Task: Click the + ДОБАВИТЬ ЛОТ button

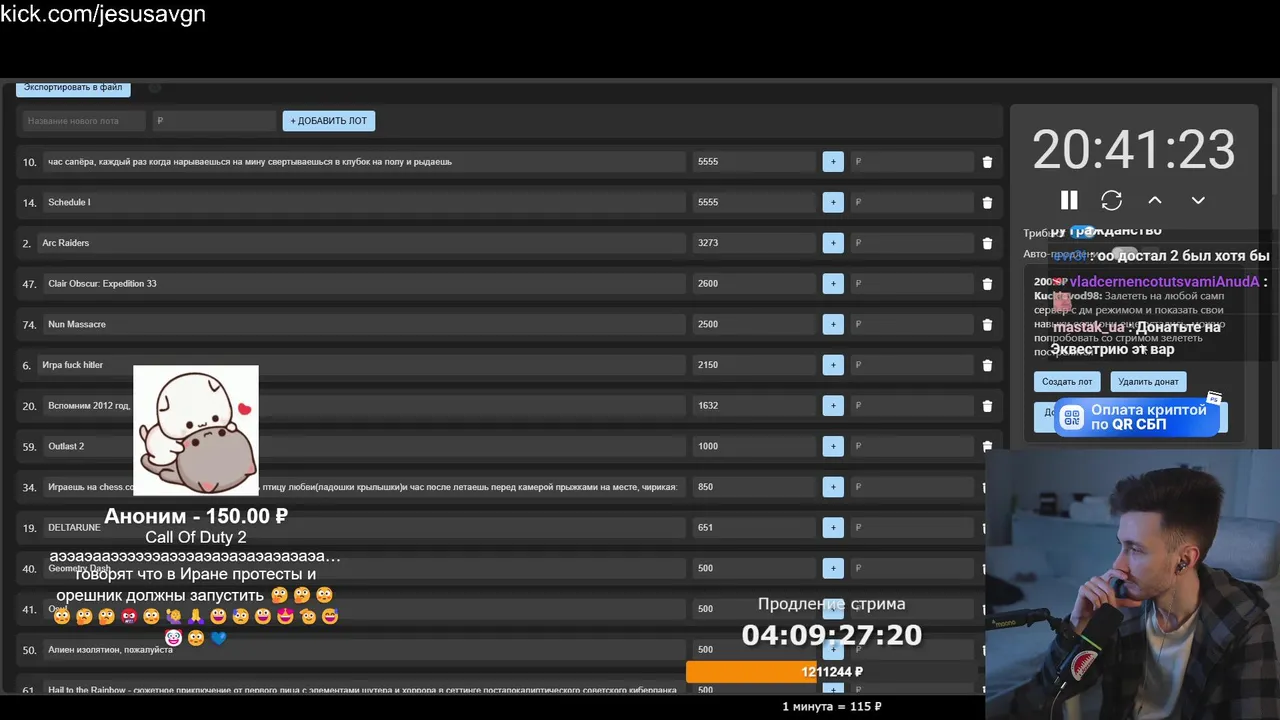Action: [329, 121]
